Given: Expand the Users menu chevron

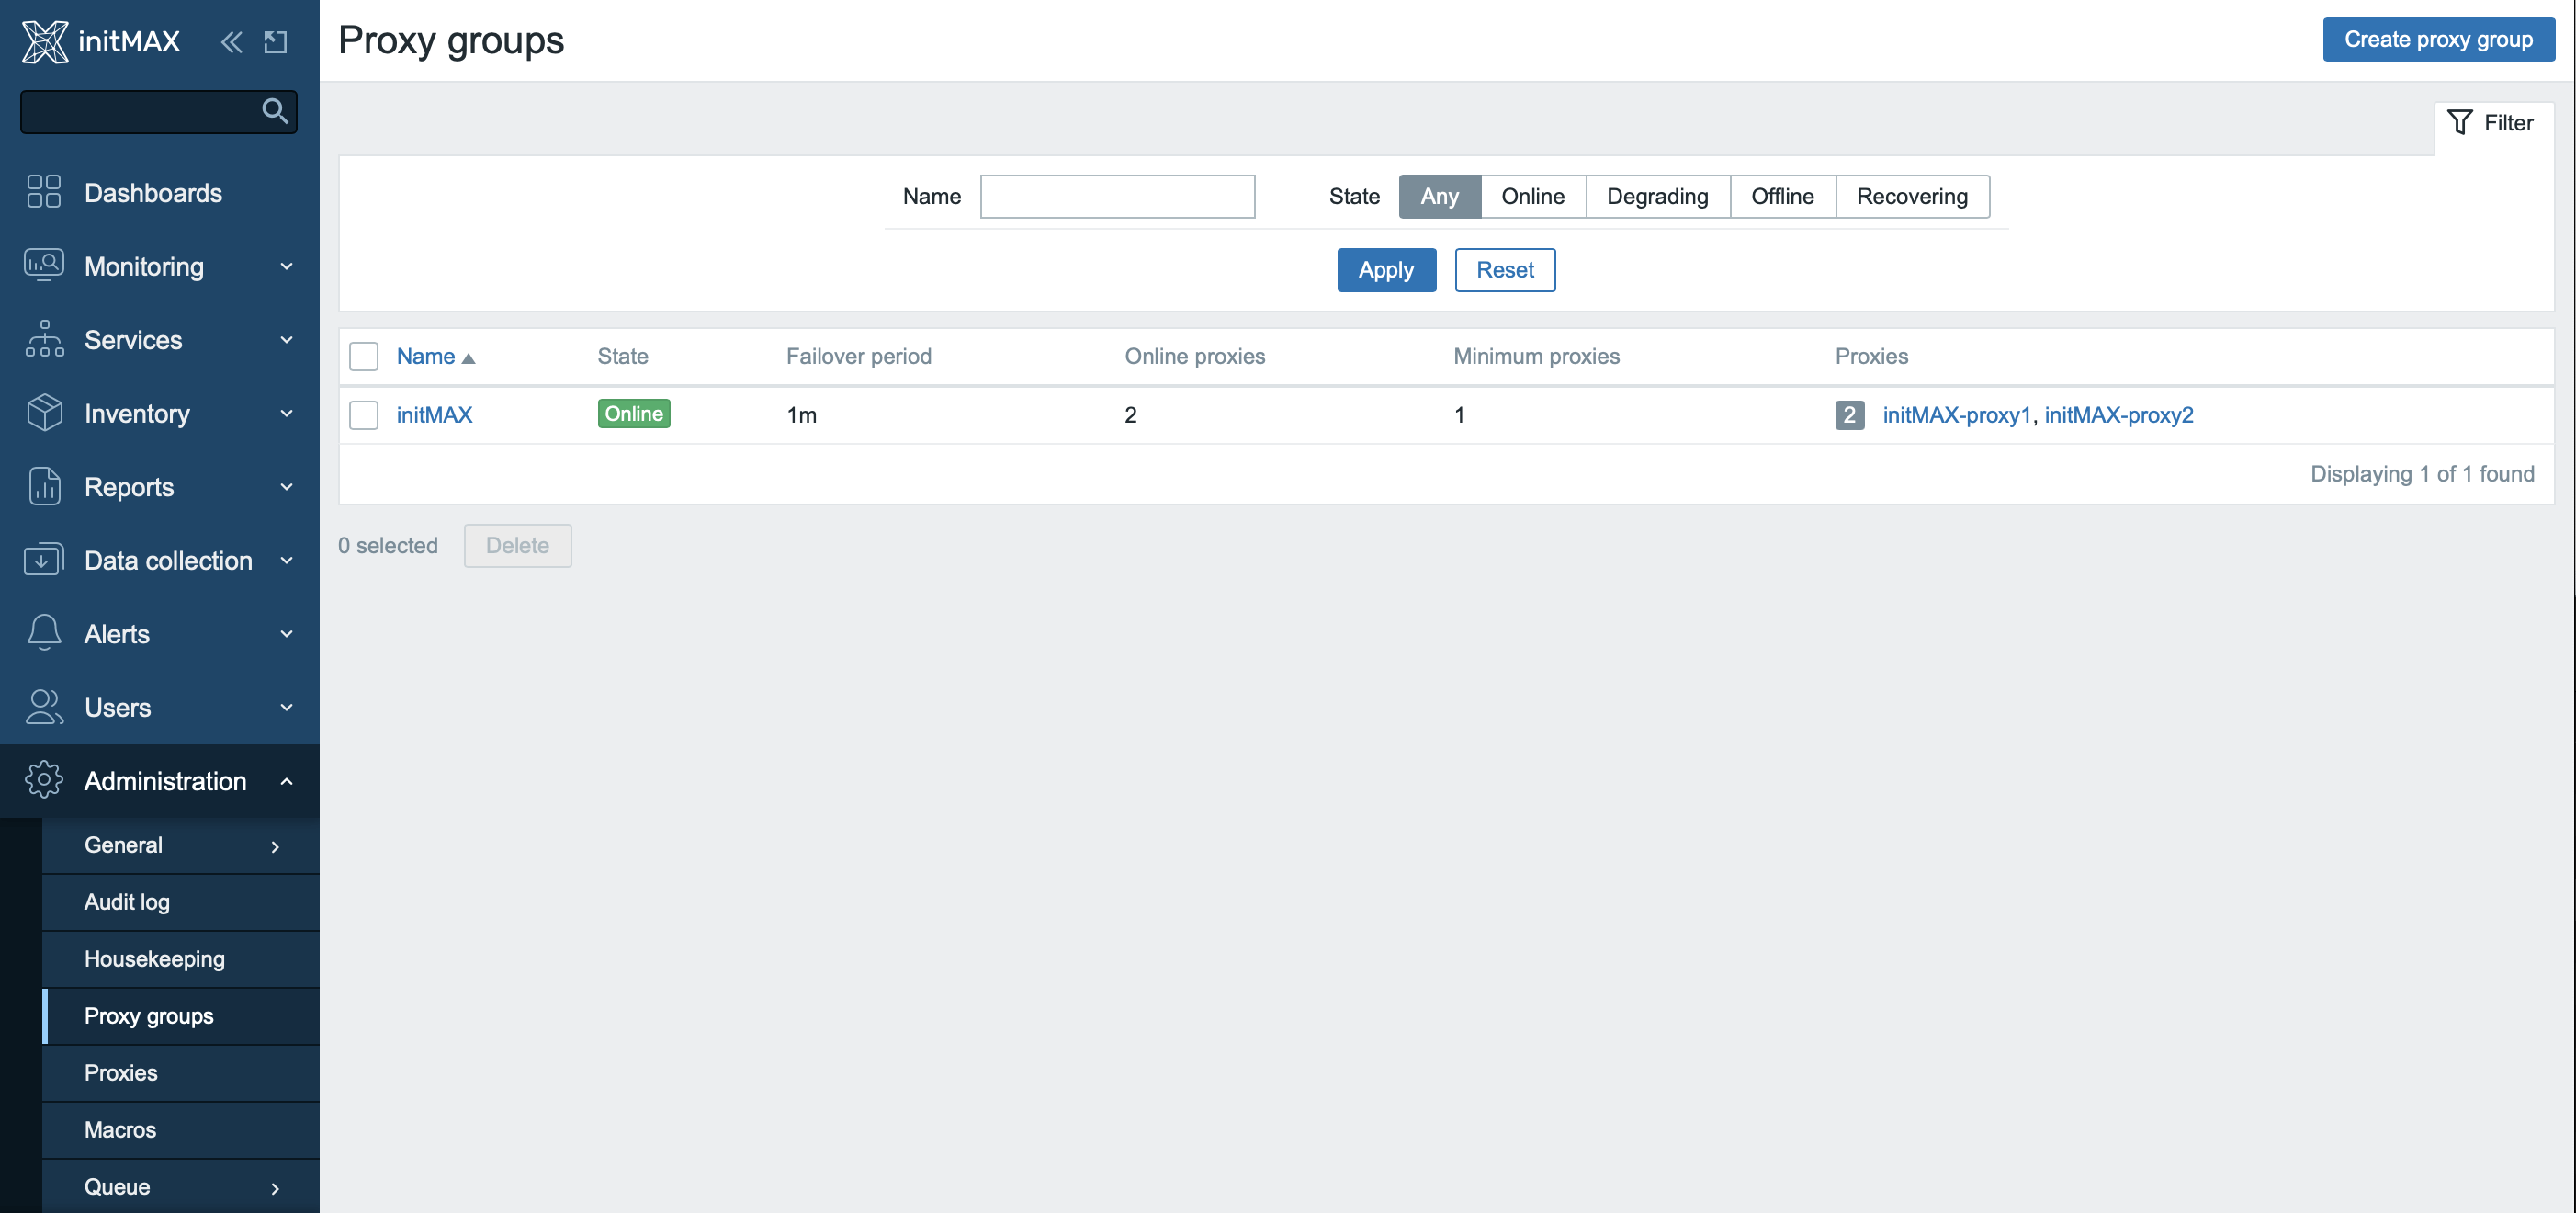Looking at the screenshot, I should point(287,707).
